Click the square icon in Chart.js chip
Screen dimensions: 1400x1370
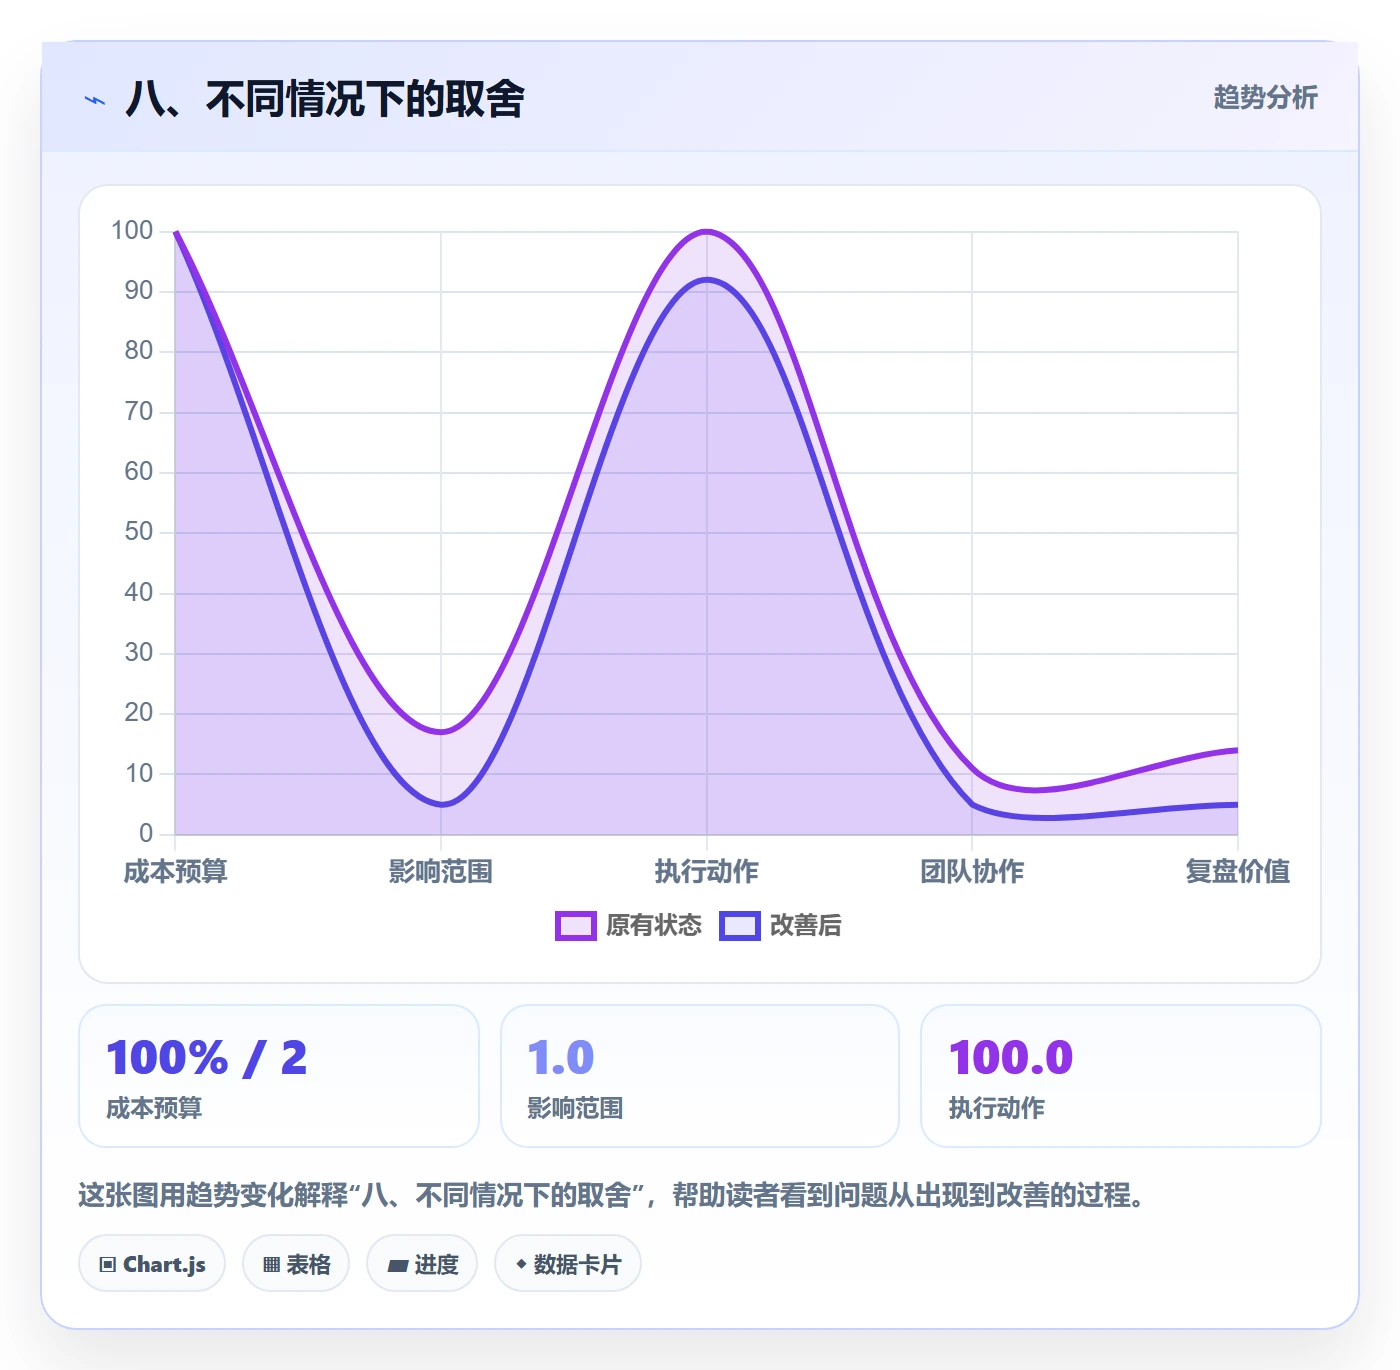pos(108,1265)
